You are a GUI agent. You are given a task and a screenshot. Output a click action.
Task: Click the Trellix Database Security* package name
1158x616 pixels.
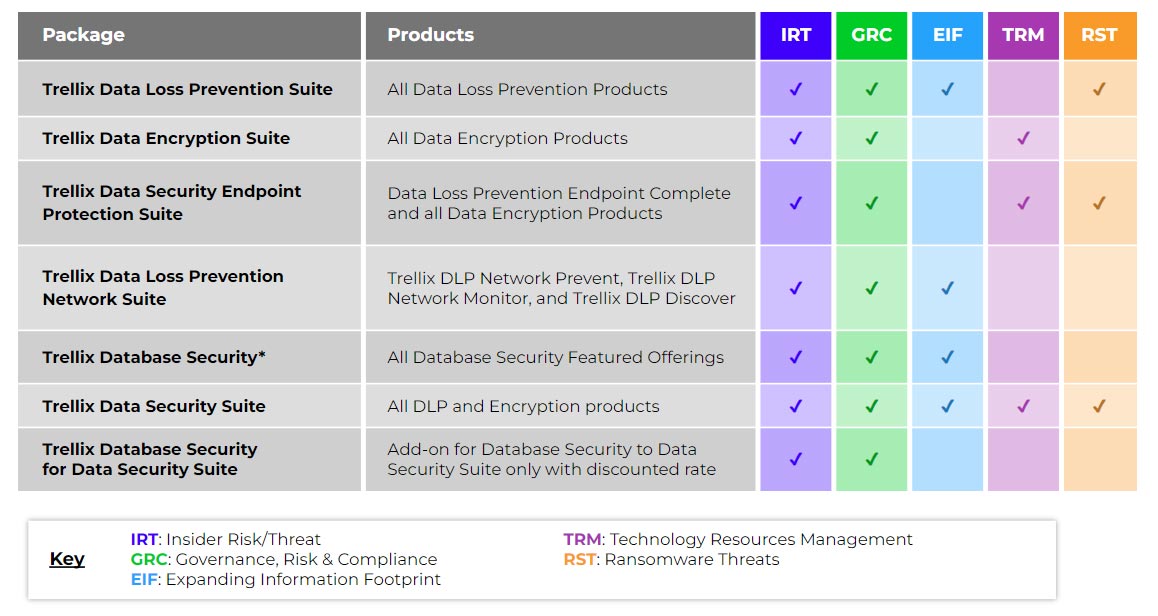tap(154, 357)
